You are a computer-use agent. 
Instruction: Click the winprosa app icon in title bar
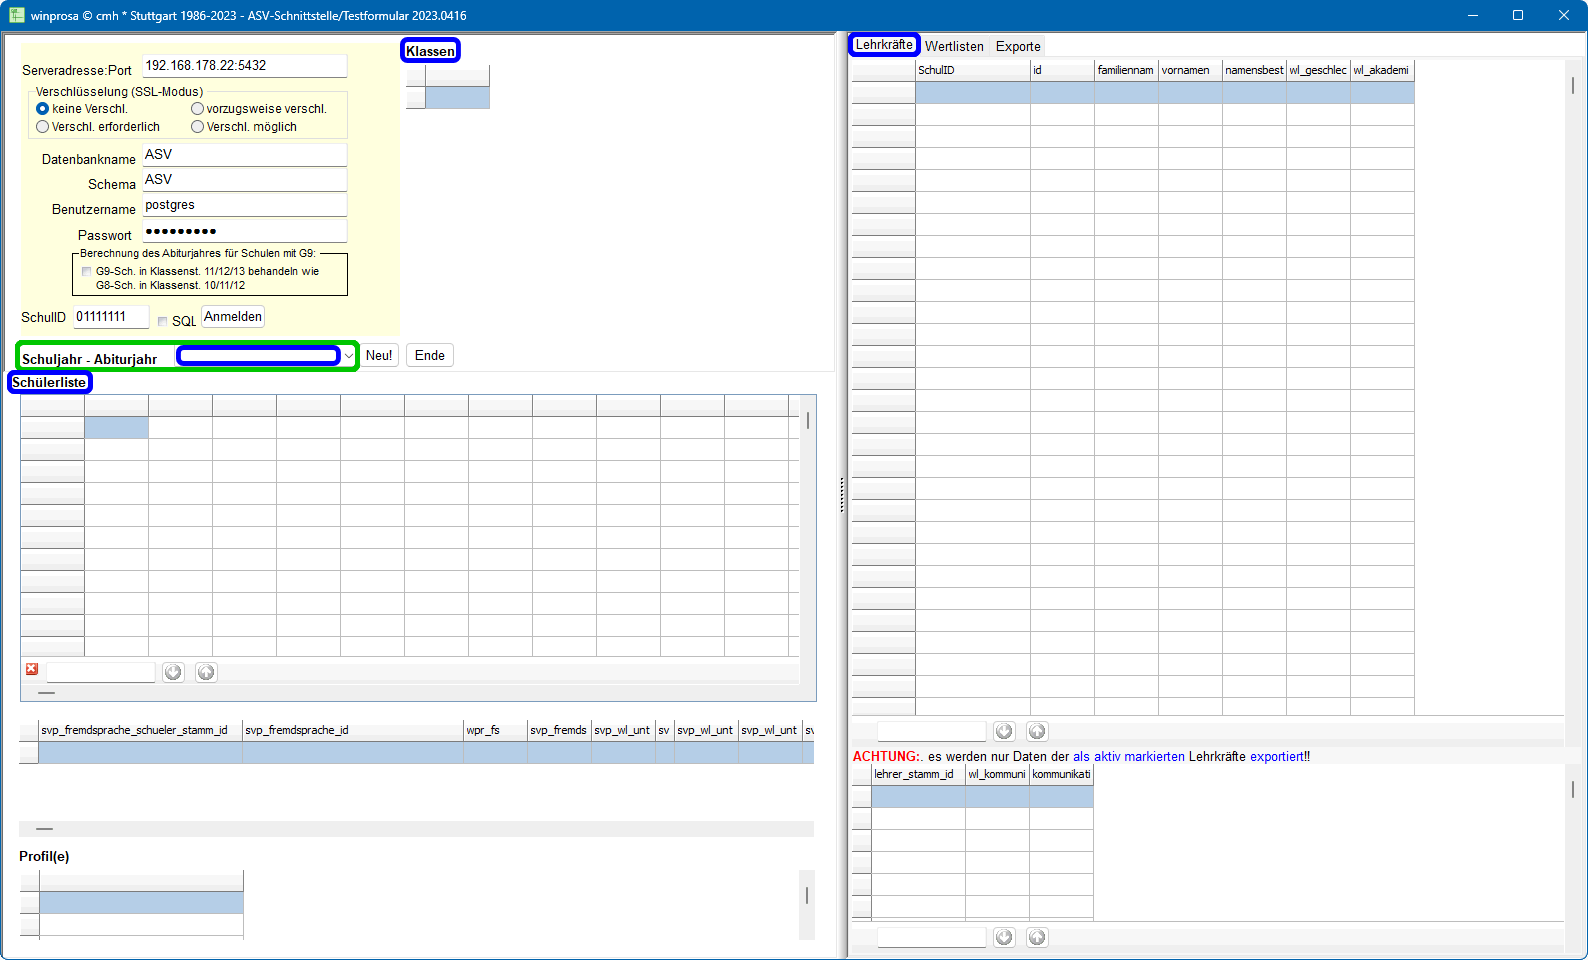16,15
